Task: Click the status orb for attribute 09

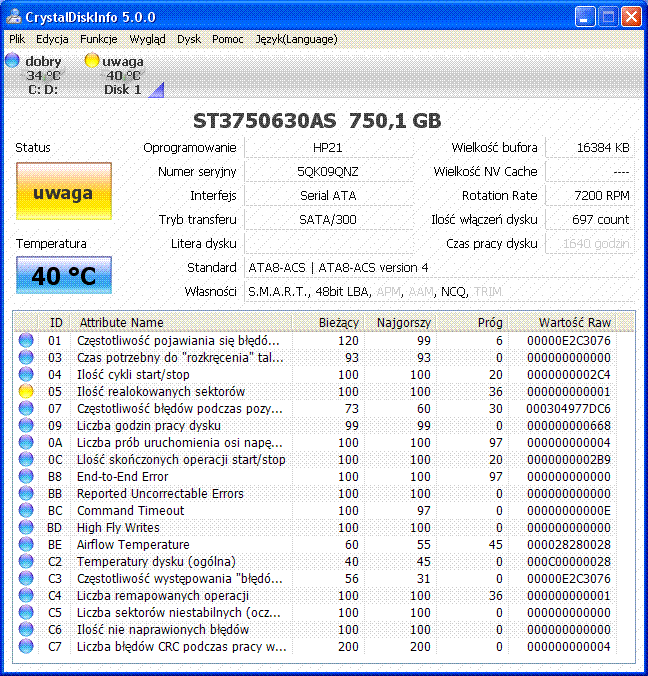Action: [26, 426]
